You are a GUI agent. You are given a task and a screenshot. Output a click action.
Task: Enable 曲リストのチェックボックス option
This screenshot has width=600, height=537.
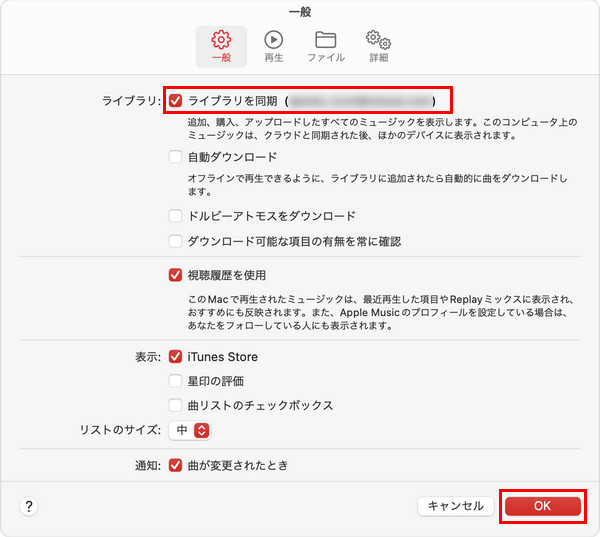[x=175, y=405]
